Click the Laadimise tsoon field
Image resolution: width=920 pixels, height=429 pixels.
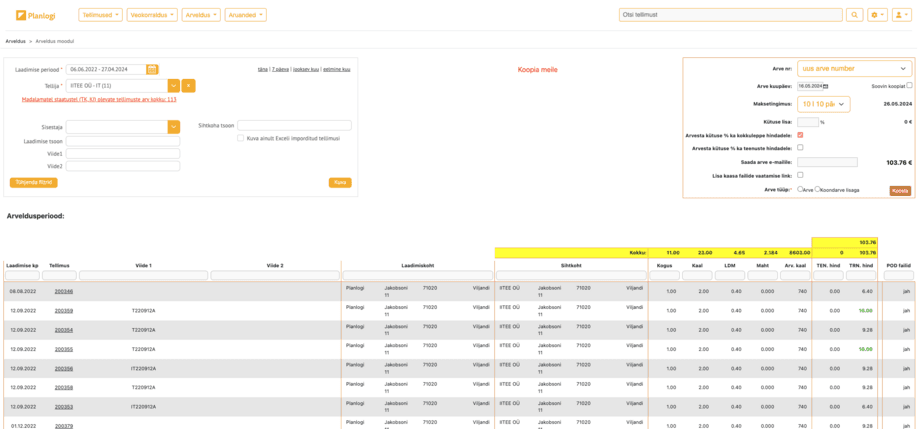pos(123,141)
